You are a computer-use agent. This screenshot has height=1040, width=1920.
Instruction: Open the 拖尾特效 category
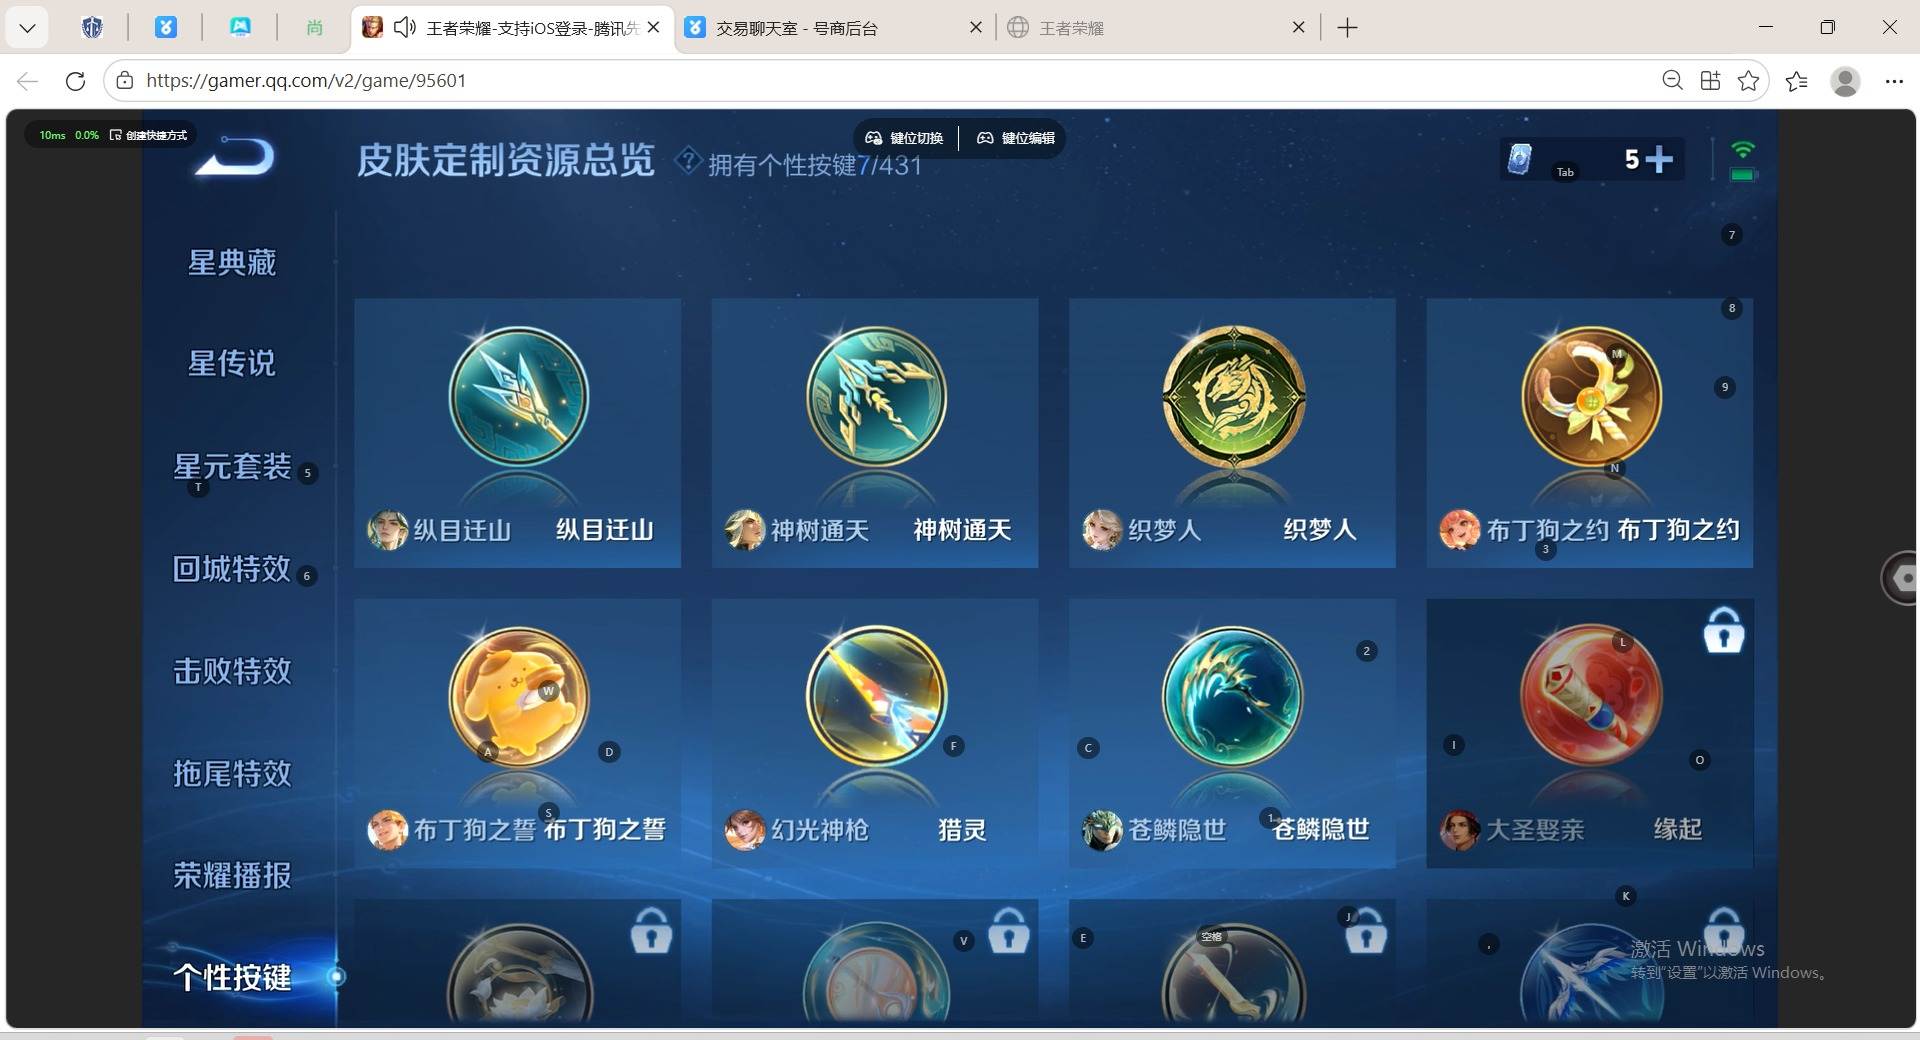[x=232, y=773]
